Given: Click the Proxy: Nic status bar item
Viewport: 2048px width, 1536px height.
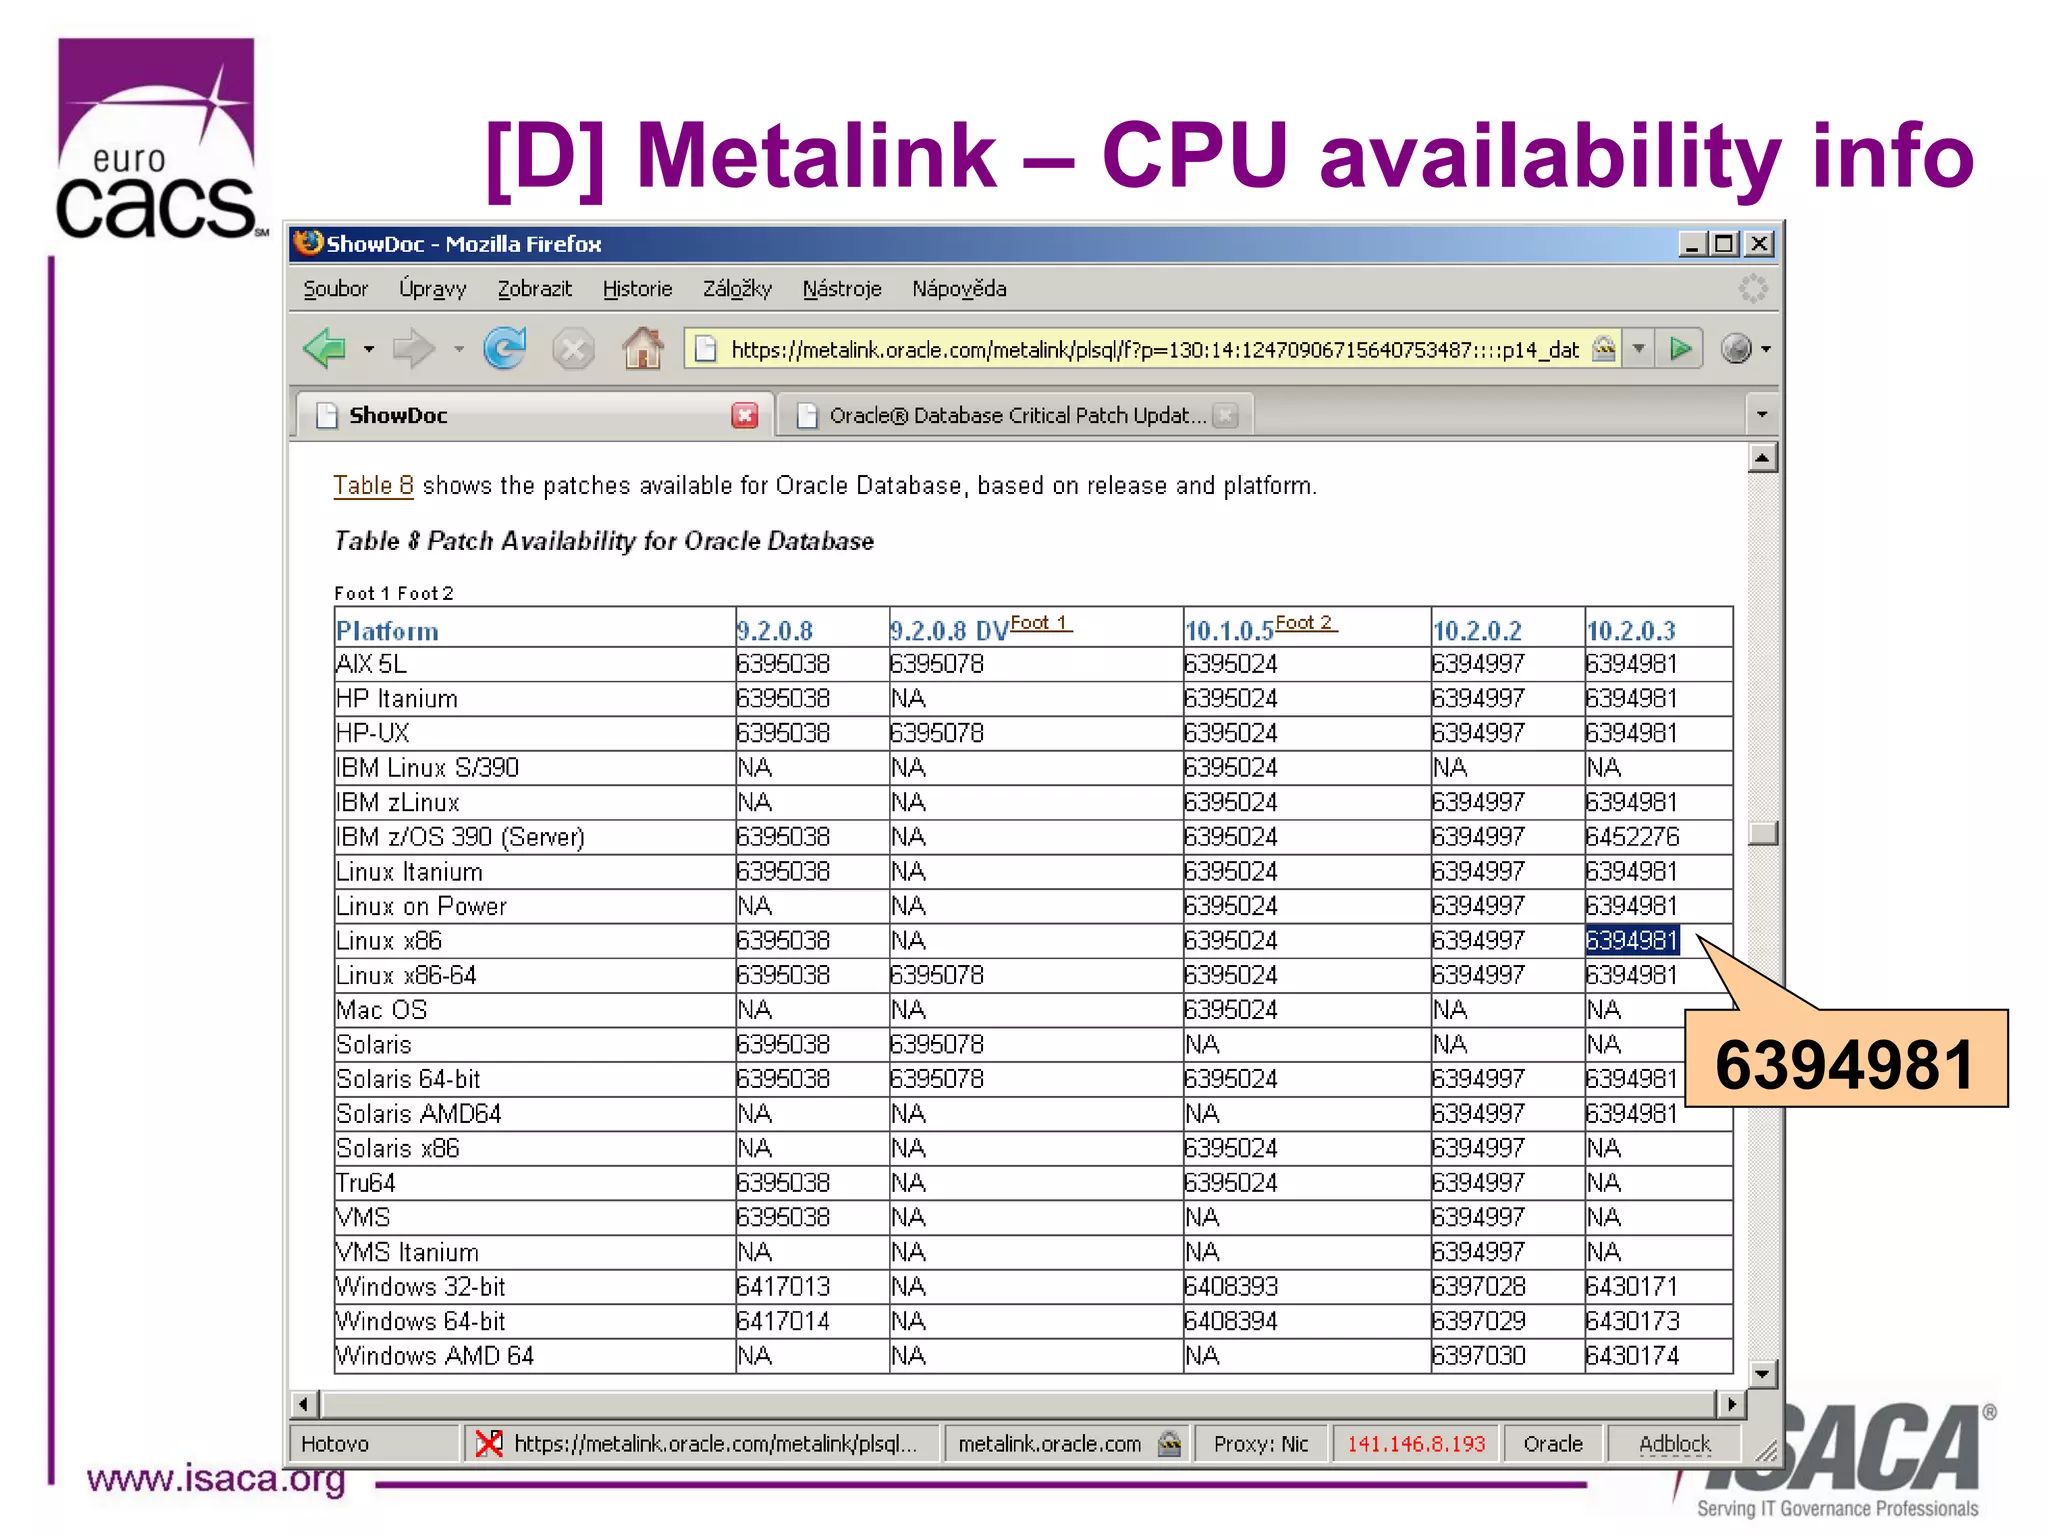Looking at the screenshot, I should [1261, 1444].
